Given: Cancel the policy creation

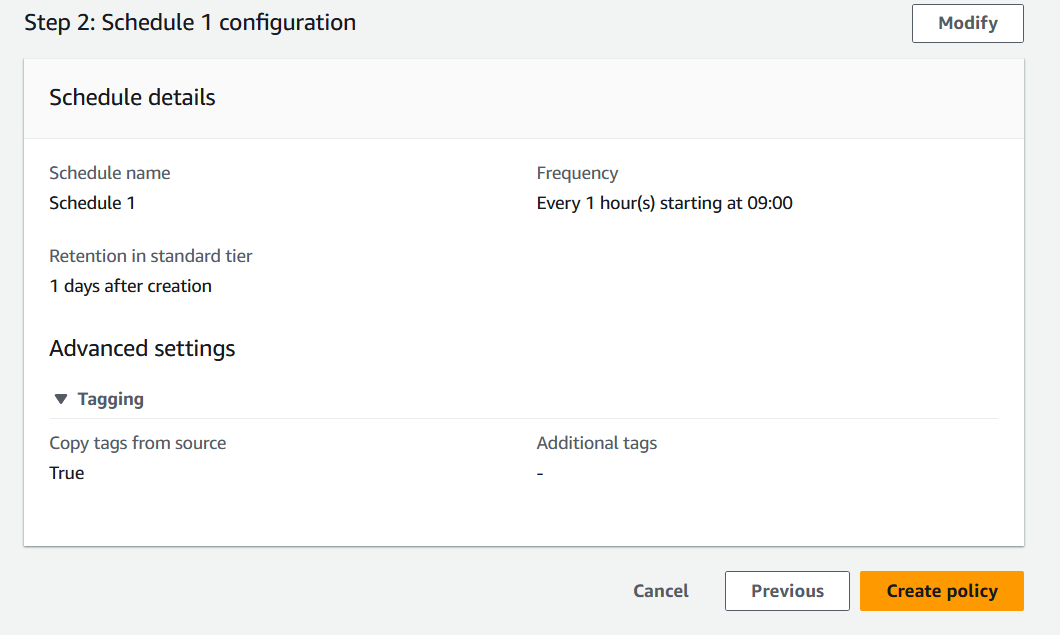Looking at the screenshot, I should (x=660, y=591).
